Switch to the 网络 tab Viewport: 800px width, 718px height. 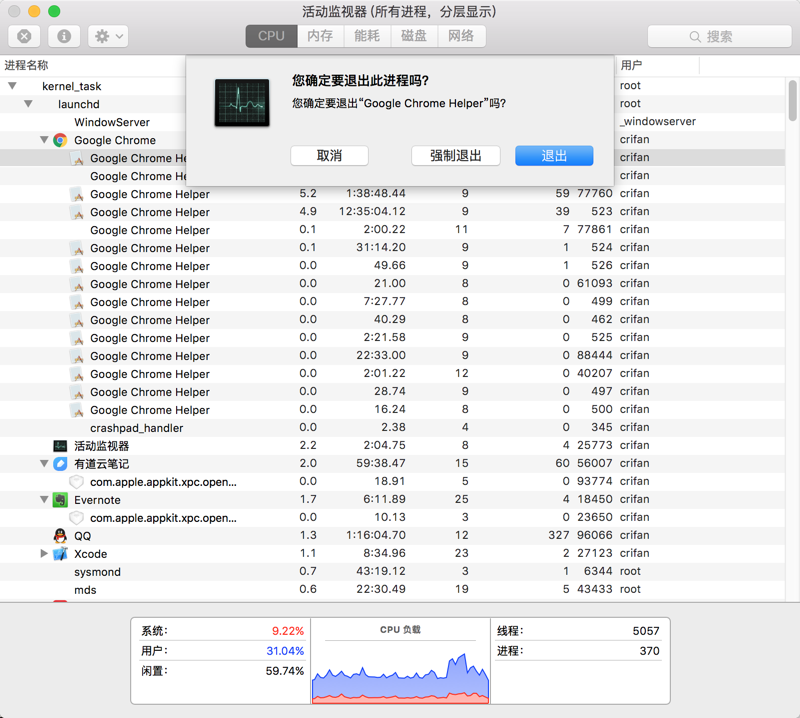[x=461, y=36]
